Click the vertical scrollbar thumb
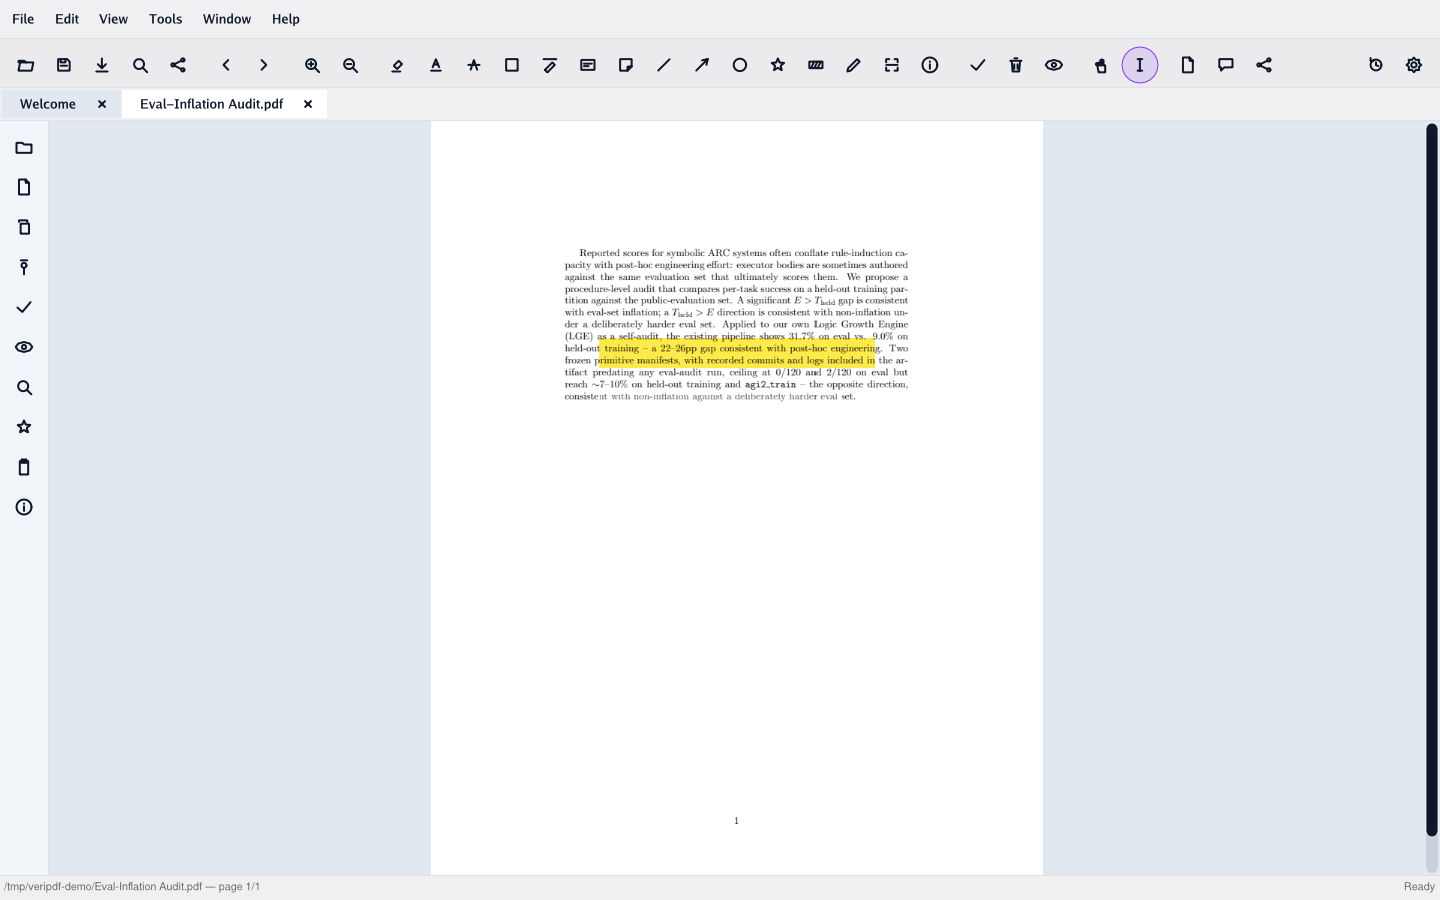This screenshot has height=900, width=1440. (1431, 480)
